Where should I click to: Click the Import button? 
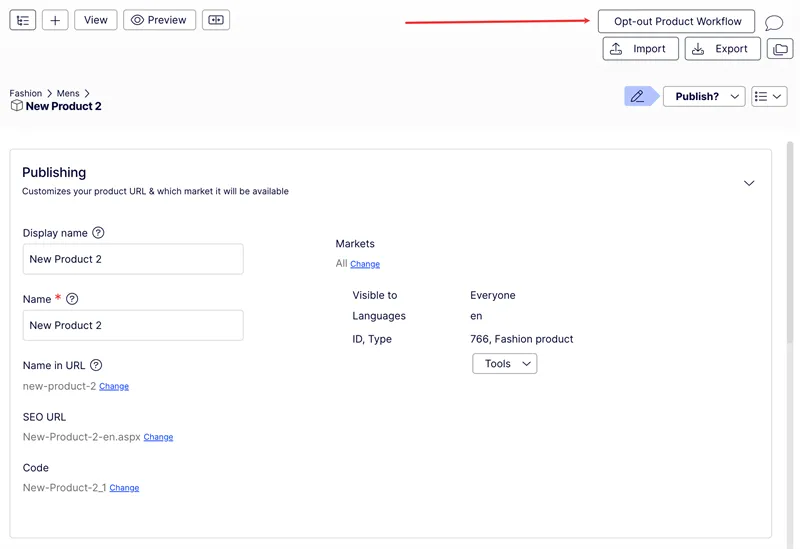tap(640, 49)
